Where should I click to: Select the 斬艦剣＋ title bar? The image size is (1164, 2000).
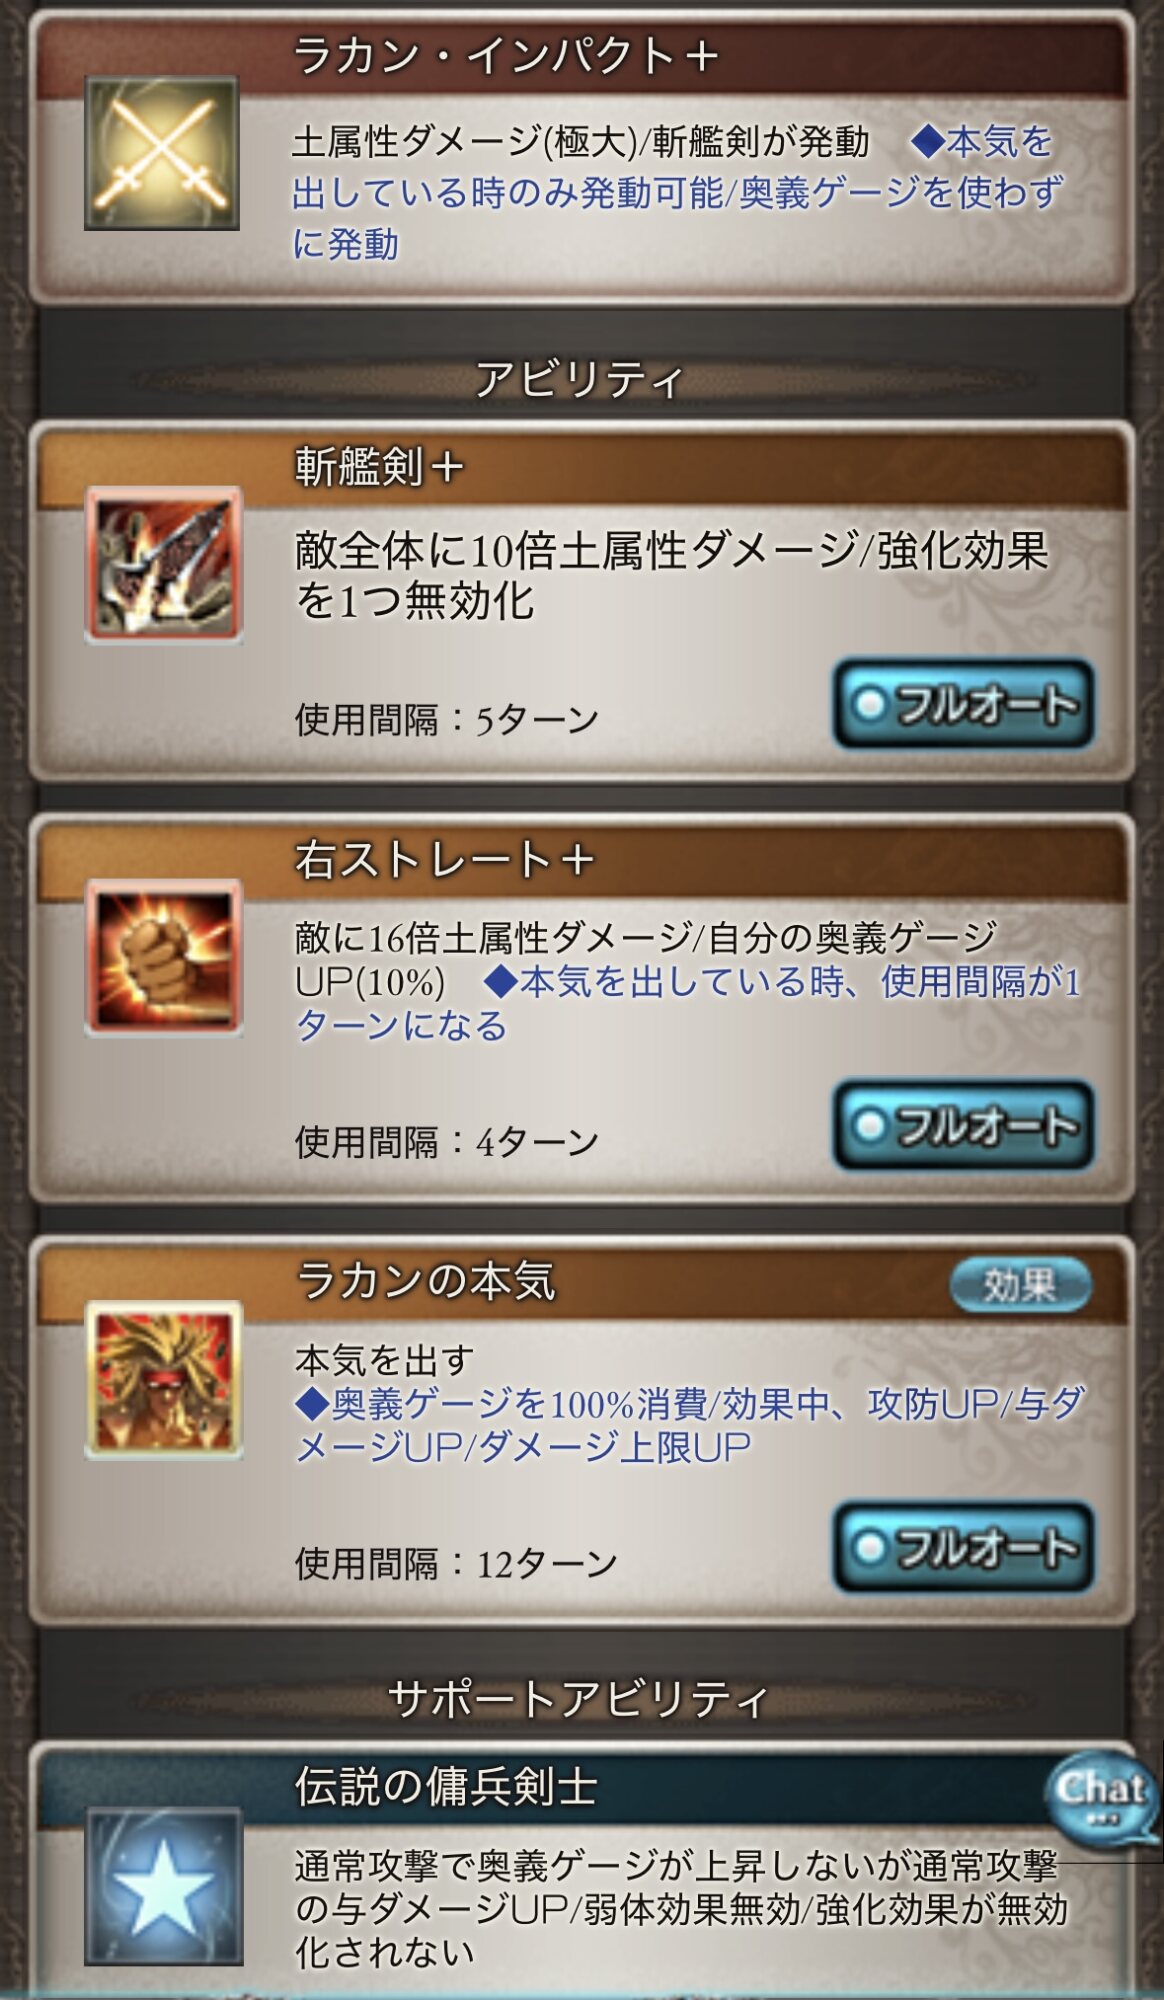582,468
